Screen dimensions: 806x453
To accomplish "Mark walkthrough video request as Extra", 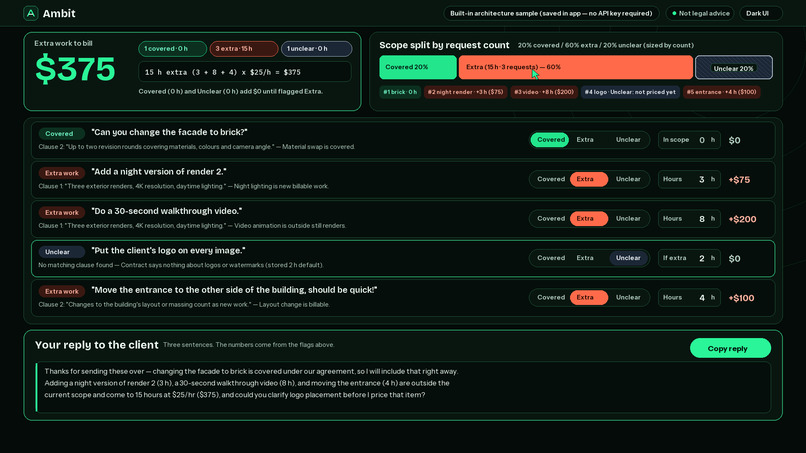I will (589, 219).
